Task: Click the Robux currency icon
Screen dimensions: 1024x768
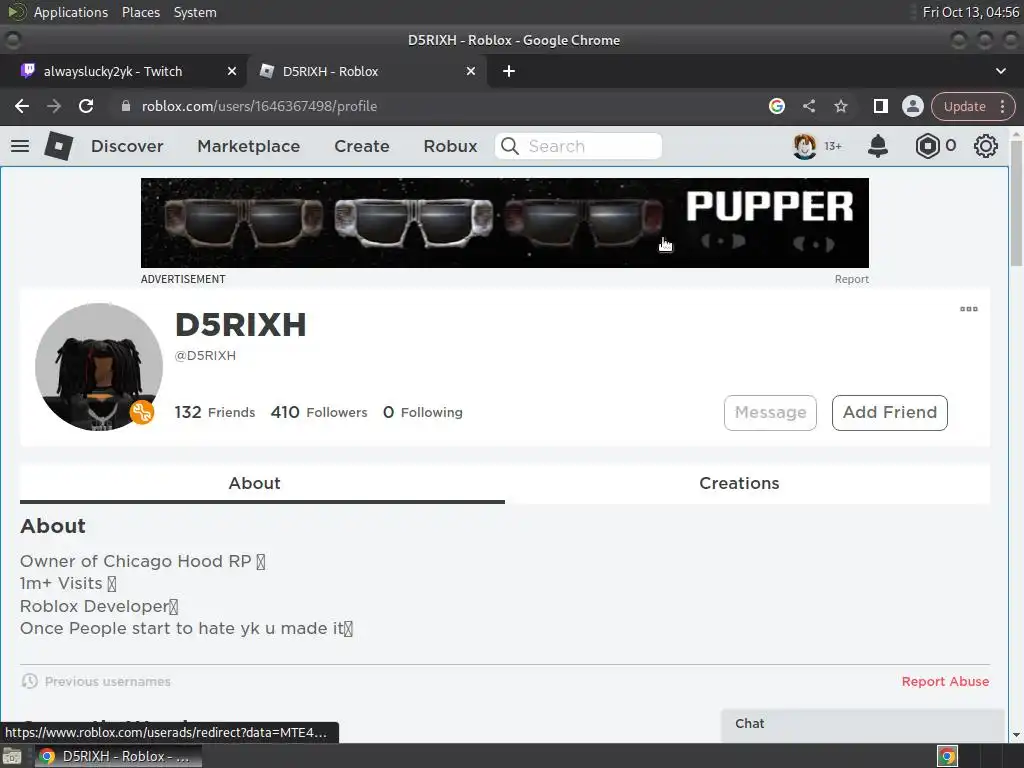Action: pos(927,146)
